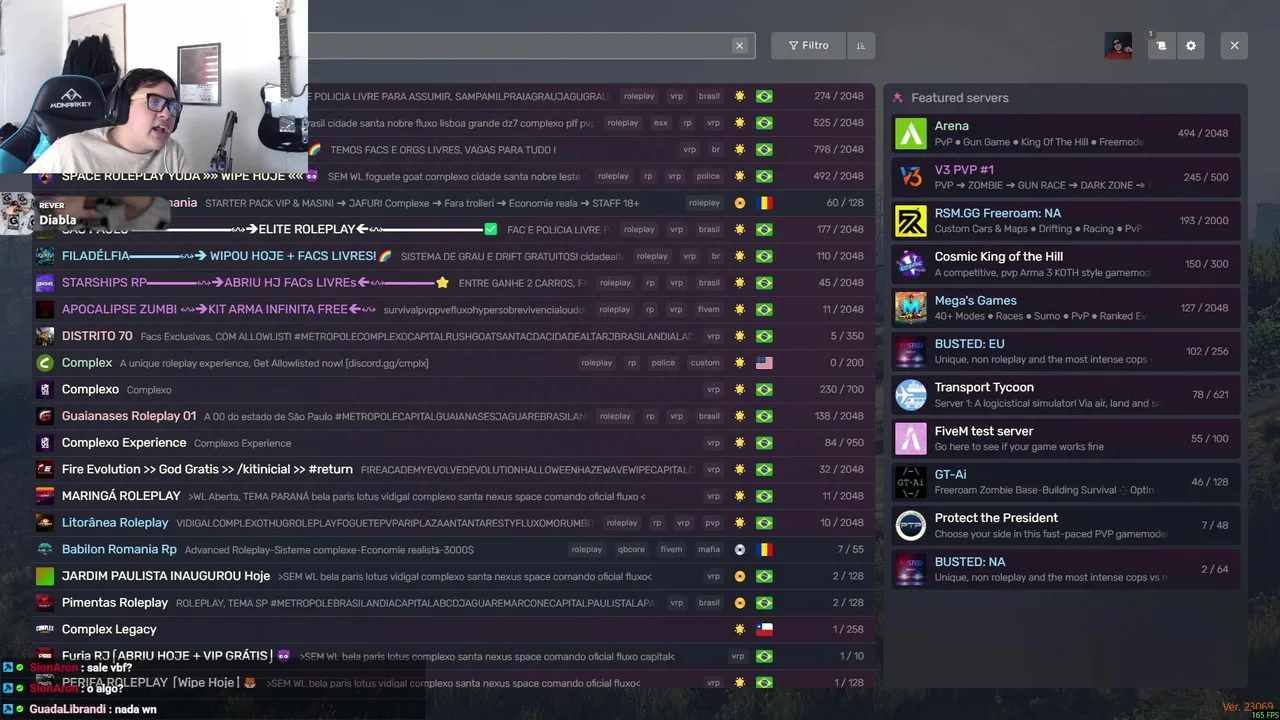1280x720 pixels.
Task: Select the V3 PVP #1 featured server
Action: [x=1066, y=177]
